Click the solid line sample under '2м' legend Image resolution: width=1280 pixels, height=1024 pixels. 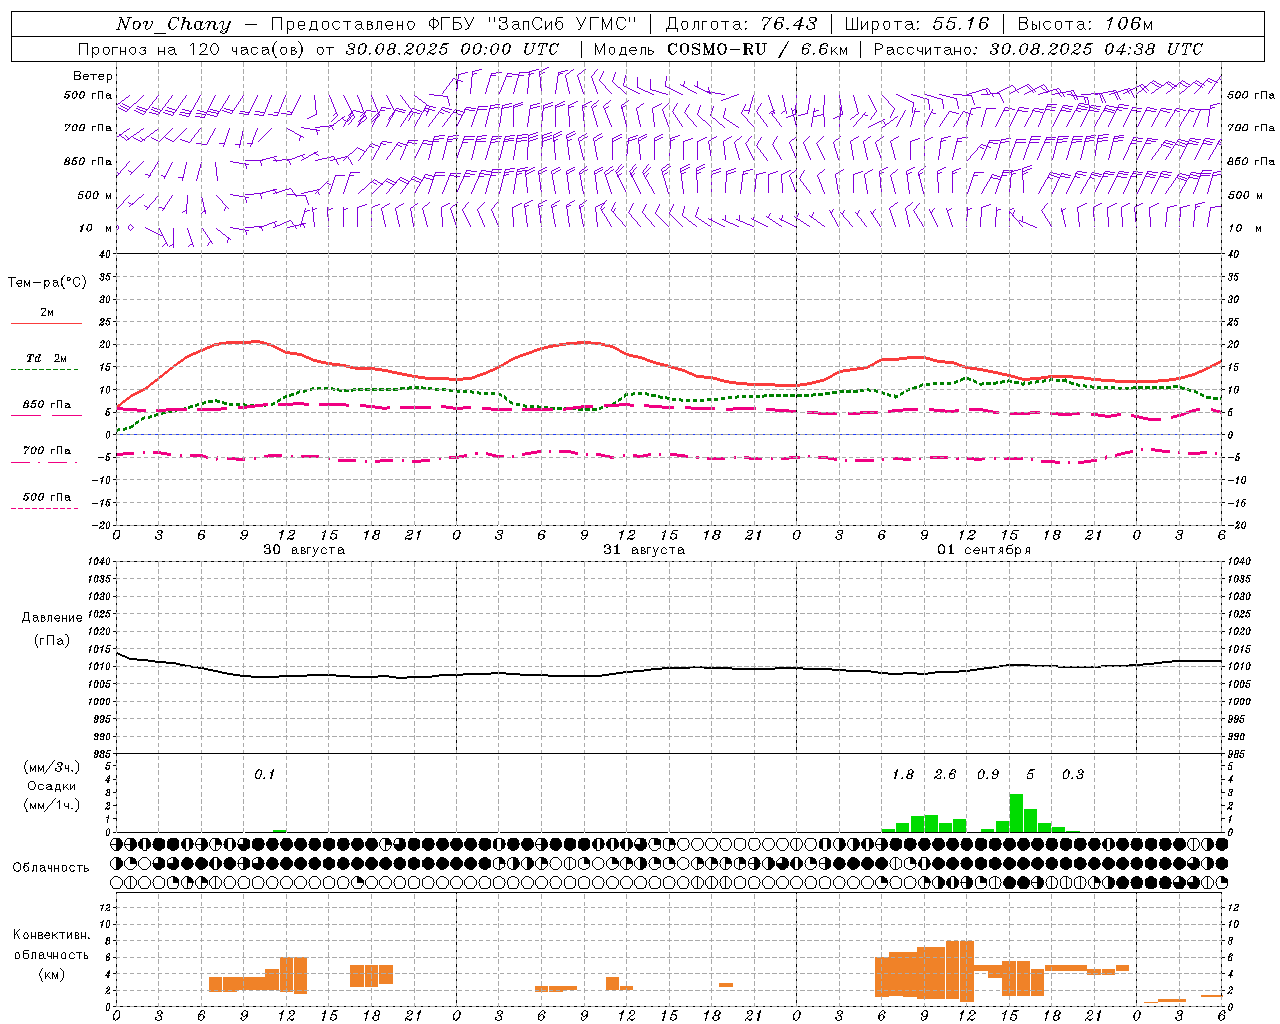click(46, 324)
